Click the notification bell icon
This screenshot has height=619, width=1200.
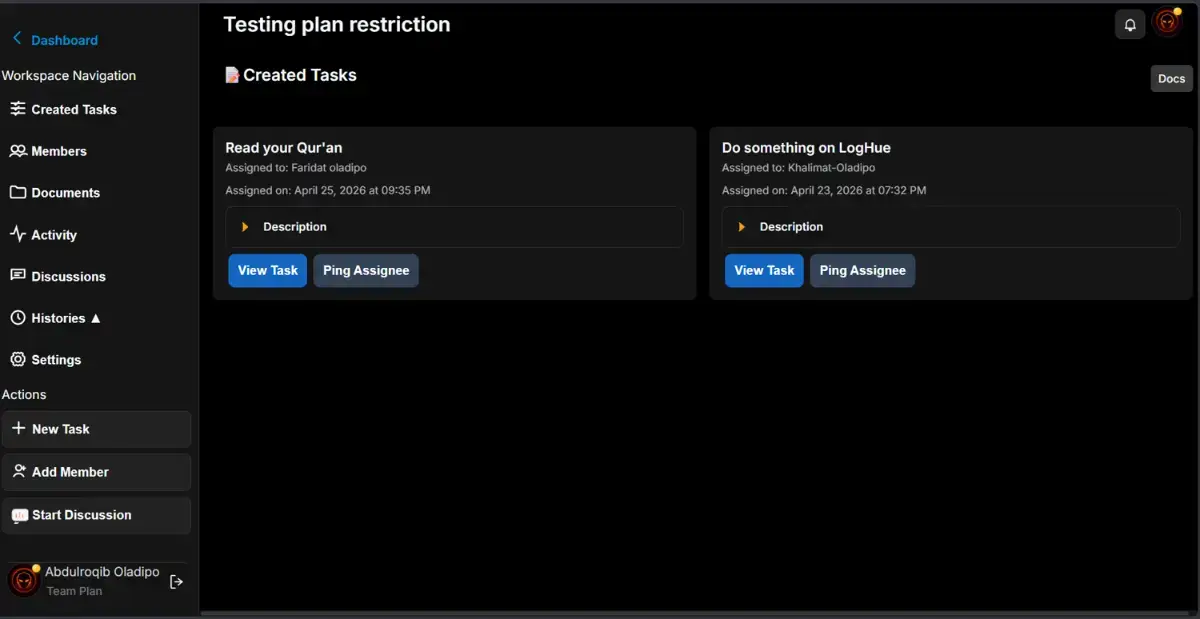pos(1130,25)
